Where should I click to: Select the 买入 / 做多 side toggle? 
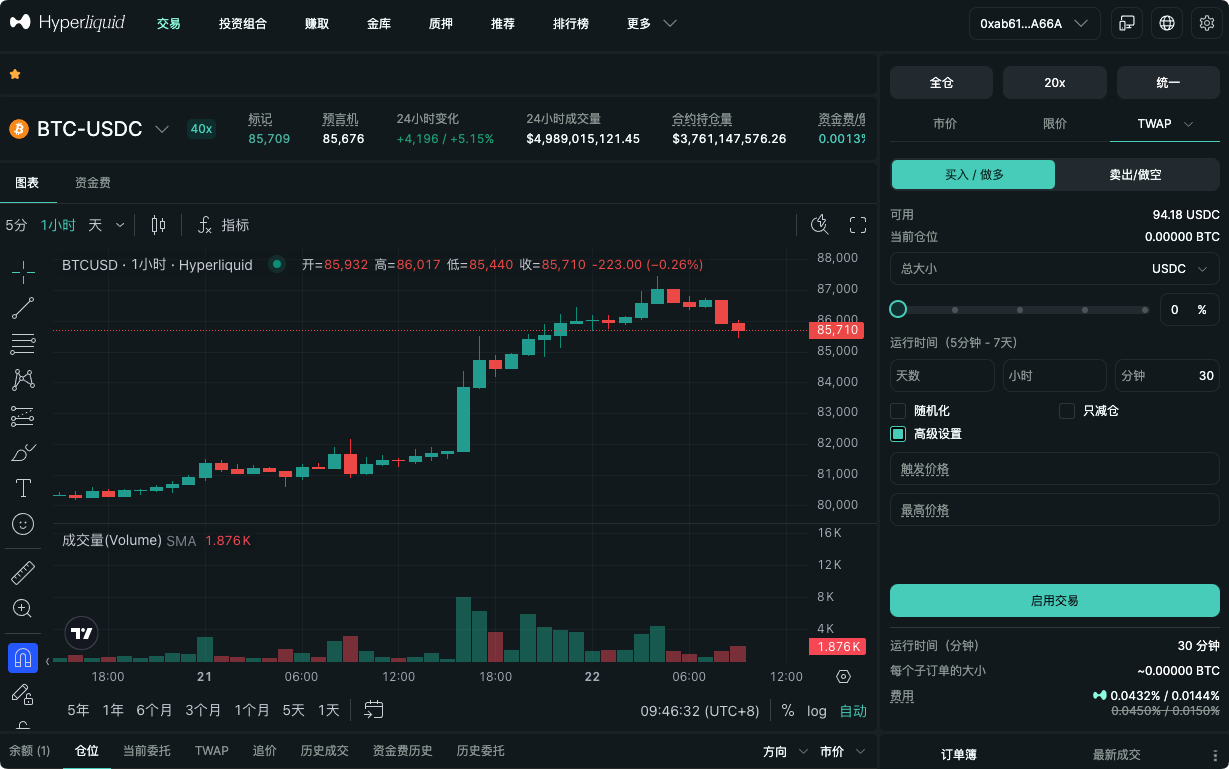pos(973,174)
